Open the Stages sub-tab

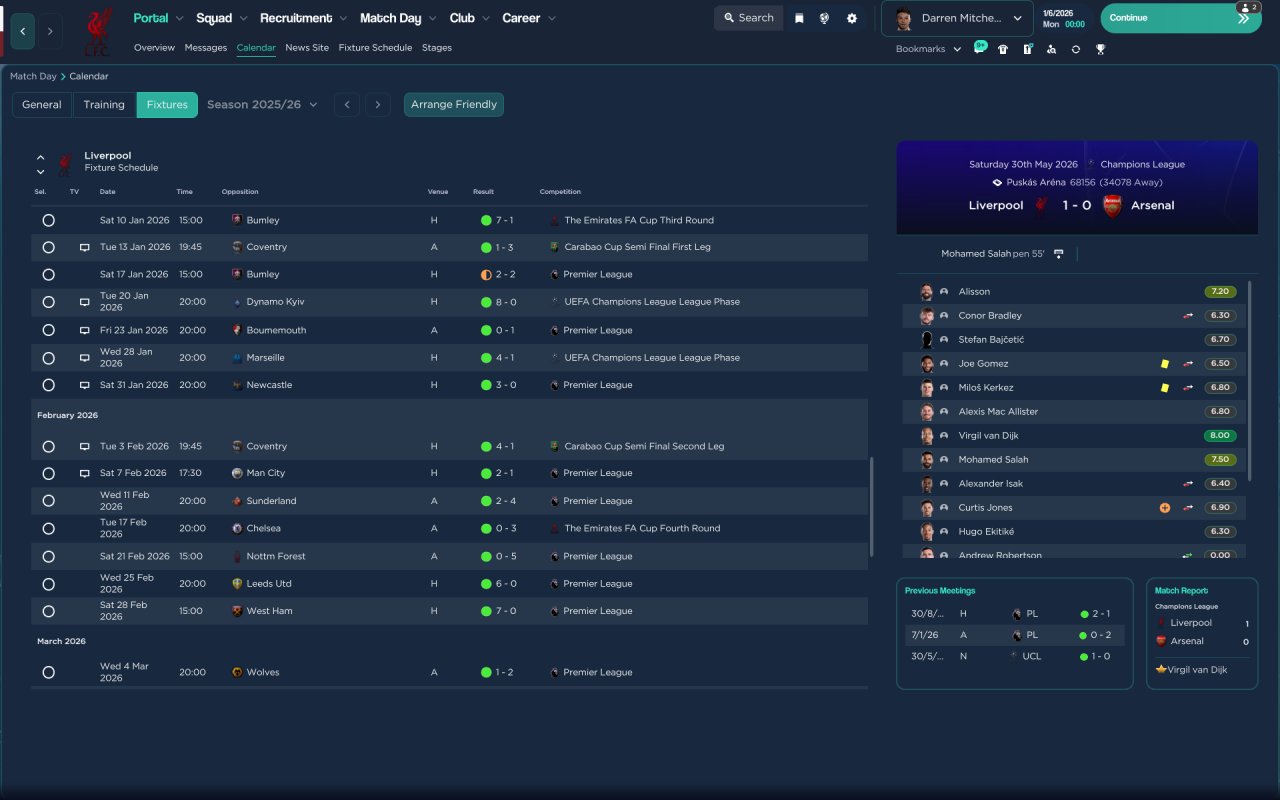437,48
